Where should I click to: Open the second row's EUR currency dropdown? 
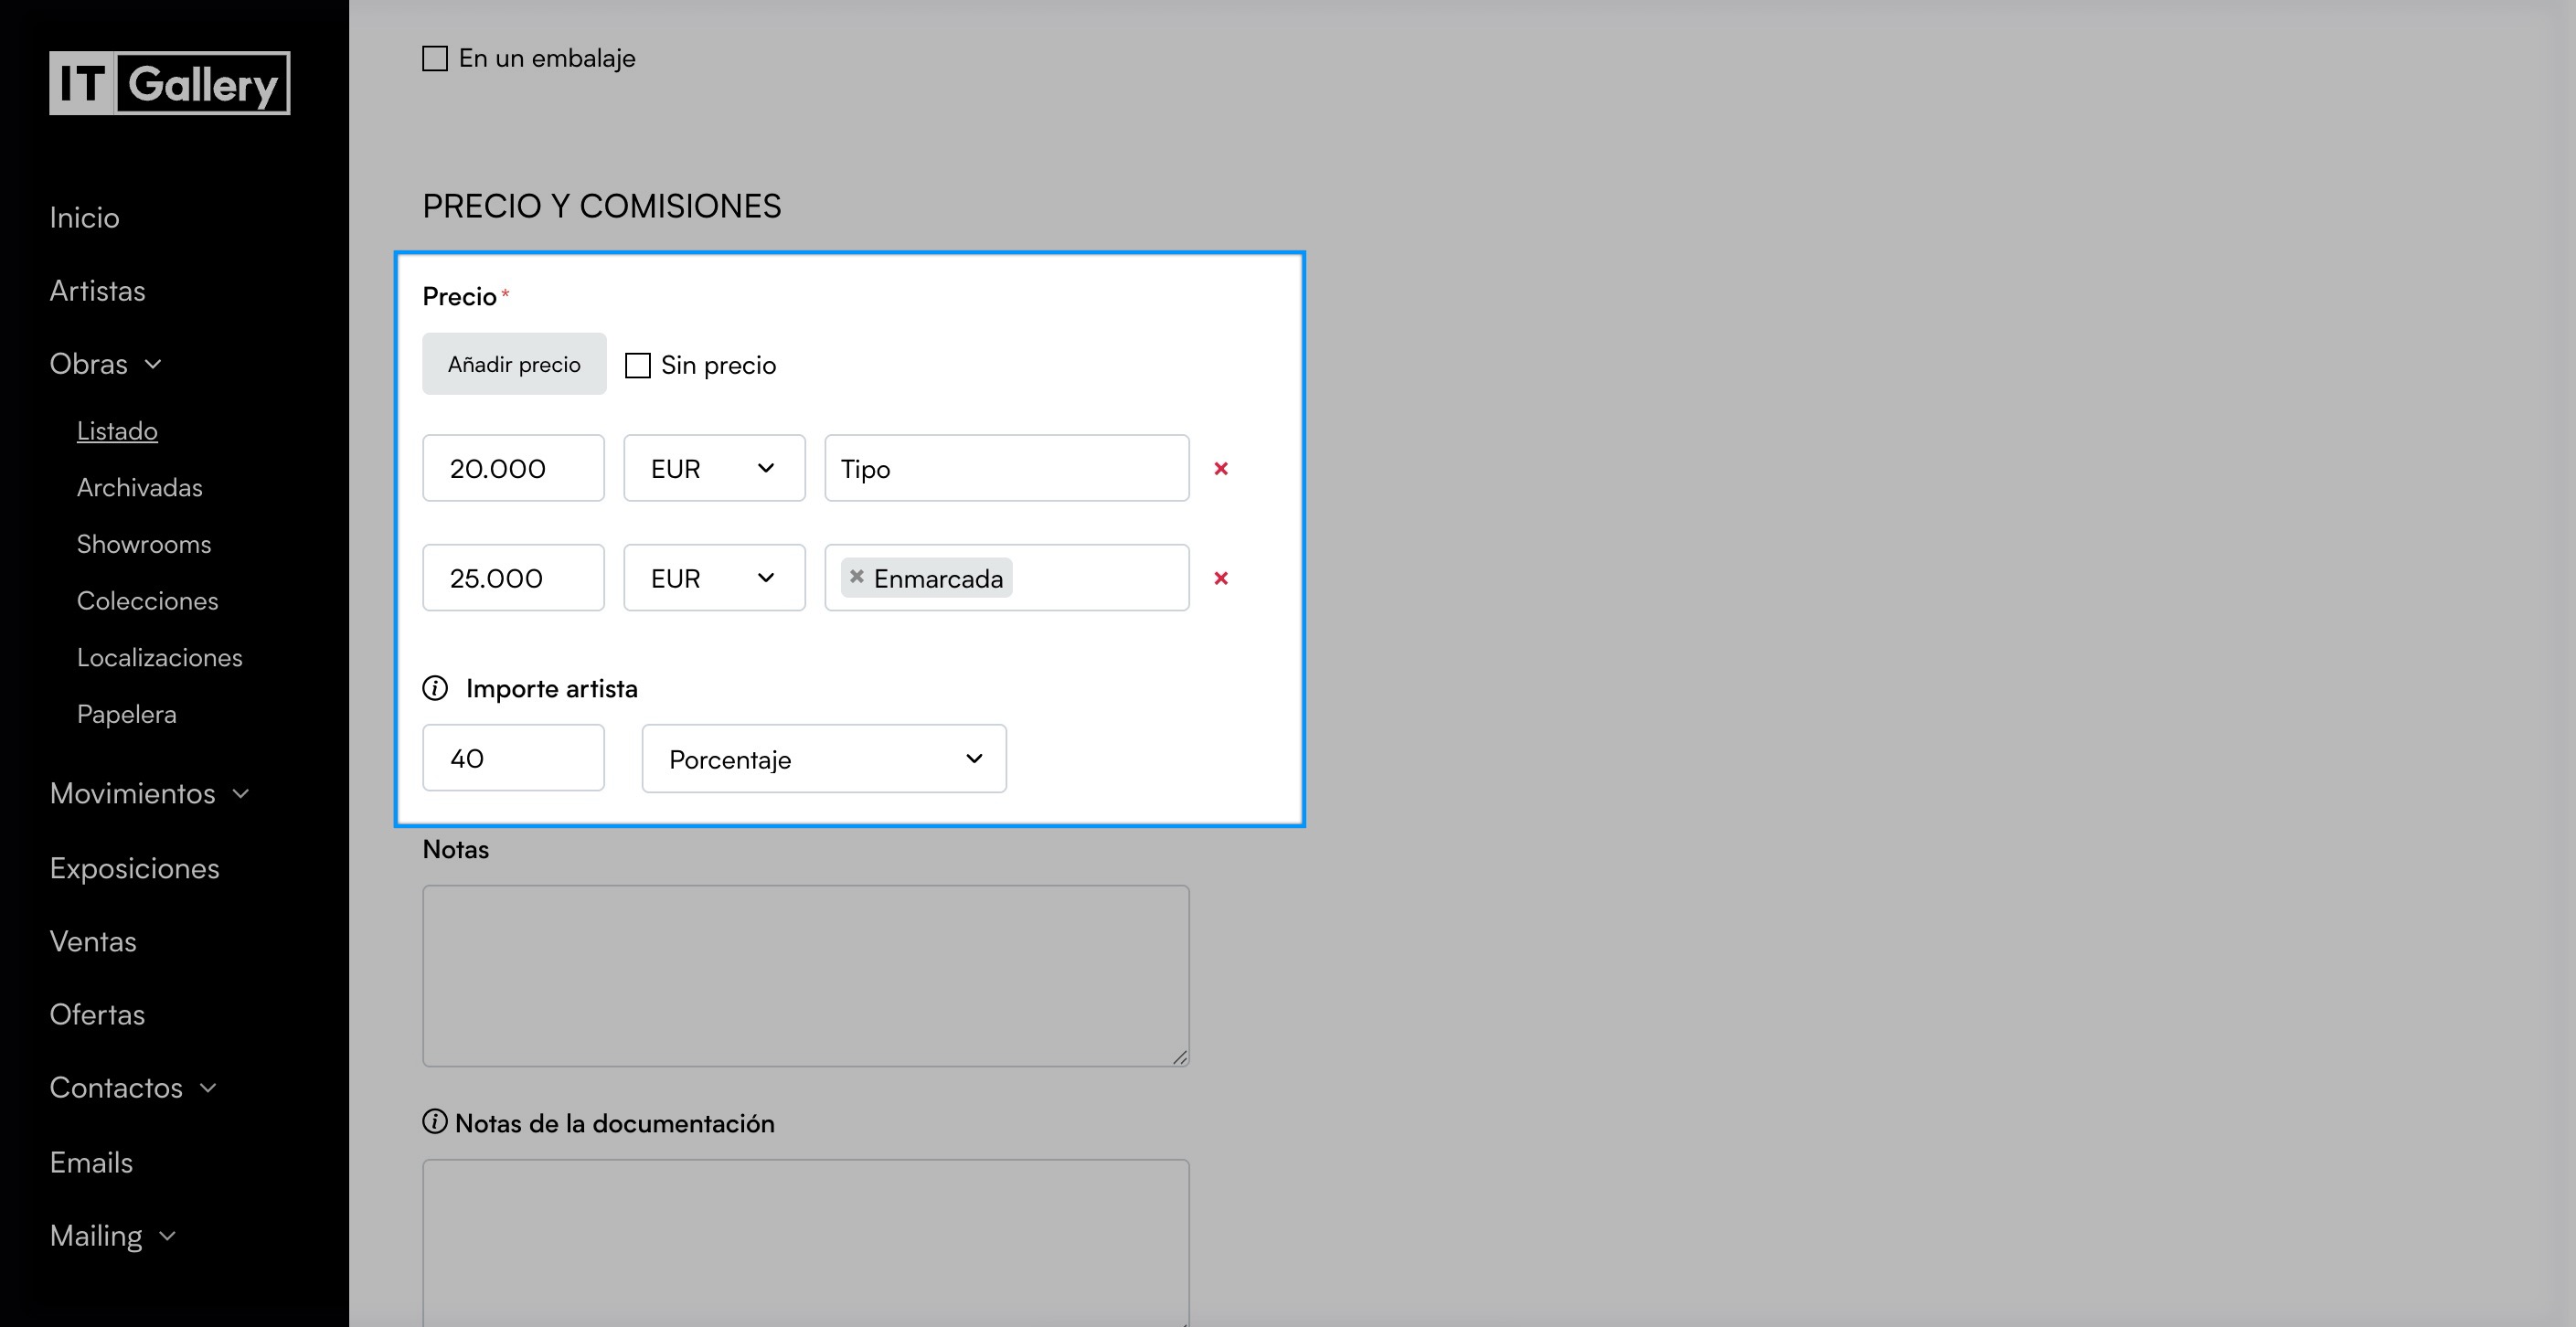tap(714, 579)
